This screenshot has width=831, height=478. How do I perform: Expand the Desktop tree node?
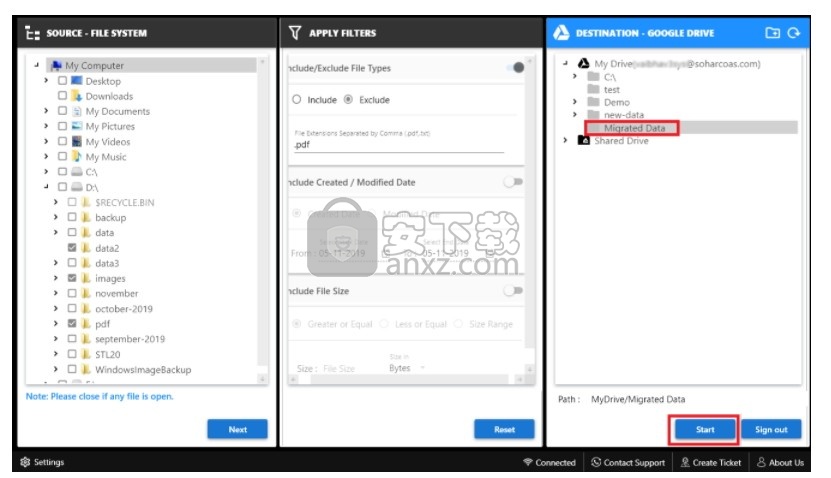[46, 81]
